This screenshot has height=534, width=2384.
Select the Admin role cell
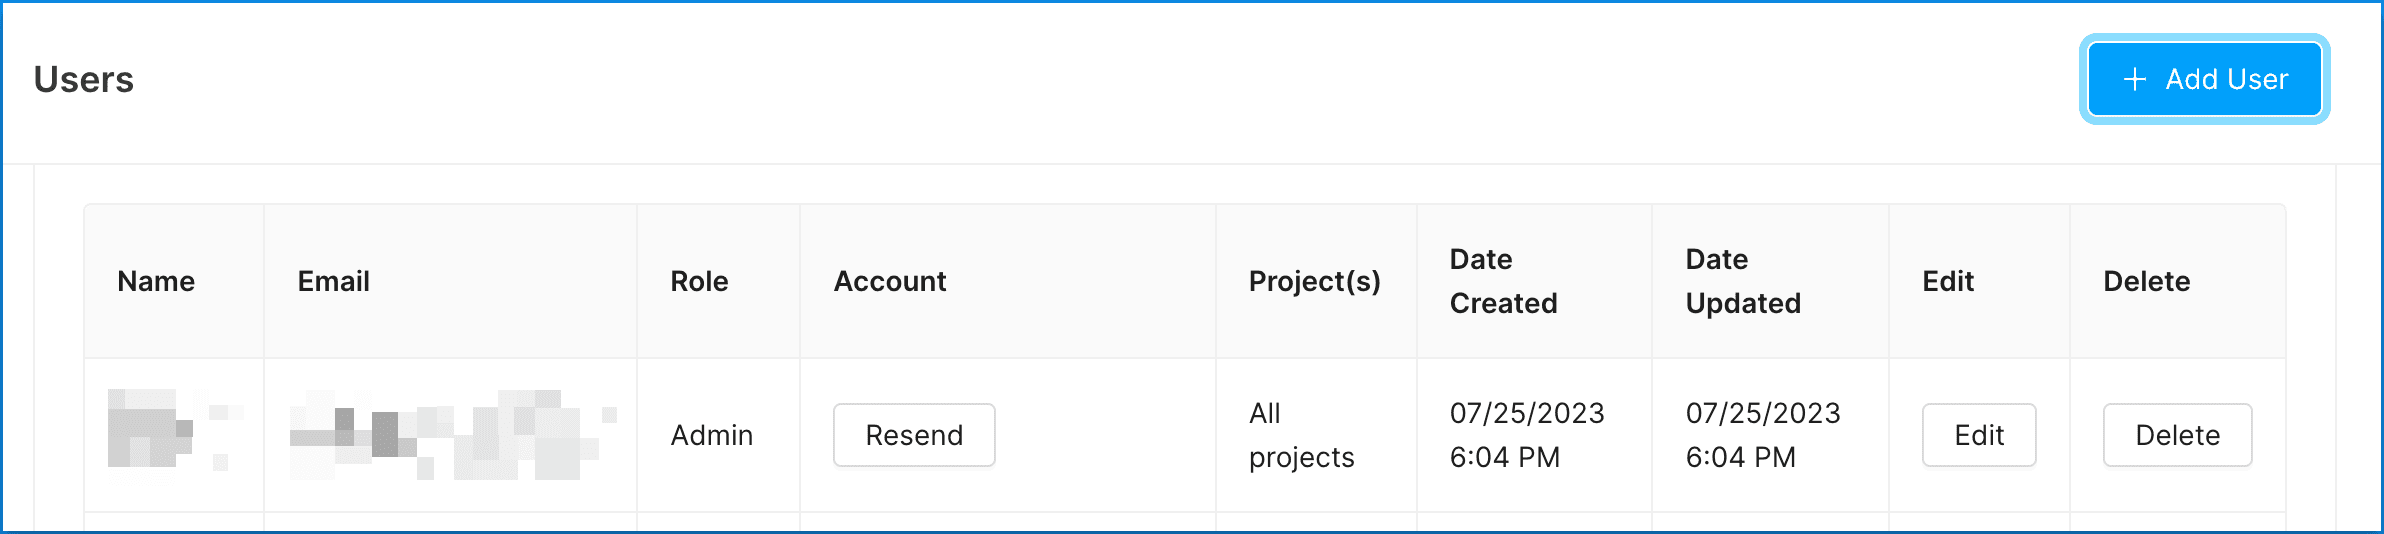click(x=712, y=436)
